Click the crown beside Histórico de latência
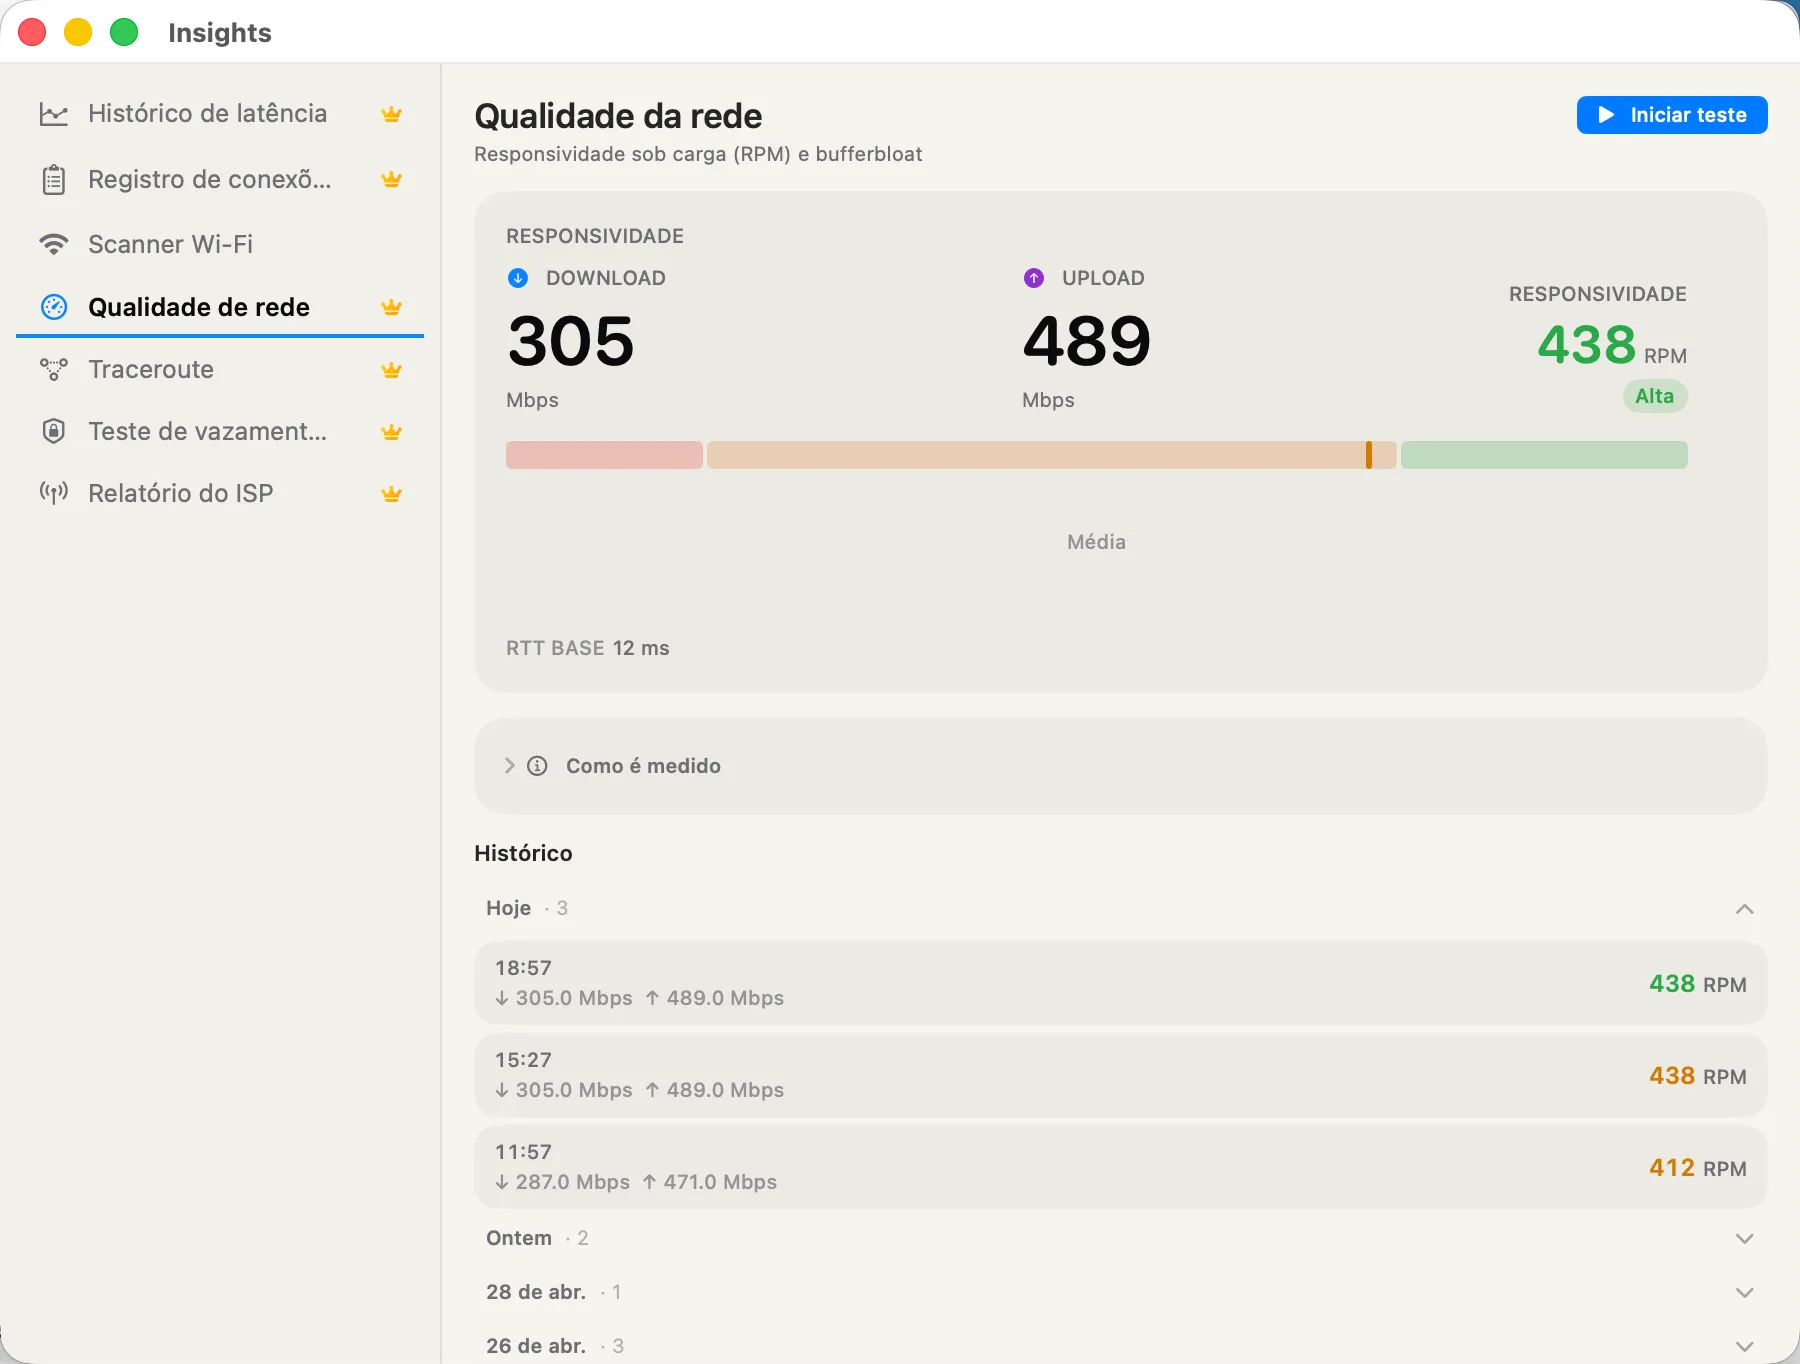The image size is (1800, 1364). click(391, 114)
